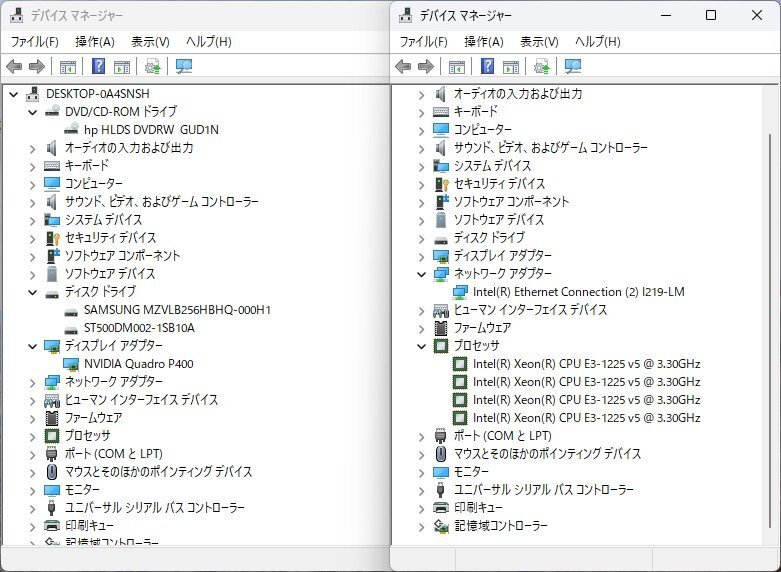
Task: Click キーボード icon in left window
Action: pos(52,166)
